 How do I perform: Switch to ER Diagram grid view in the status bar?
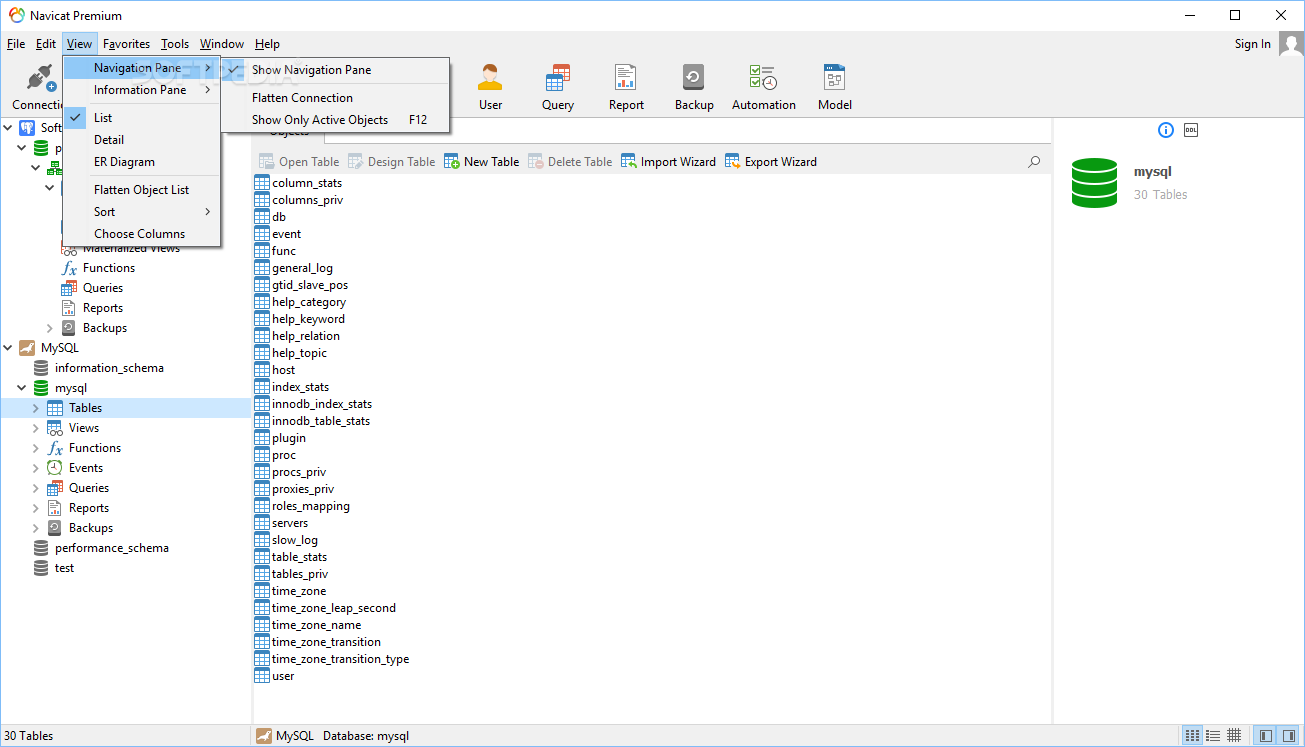click(x=1234, y=735)
